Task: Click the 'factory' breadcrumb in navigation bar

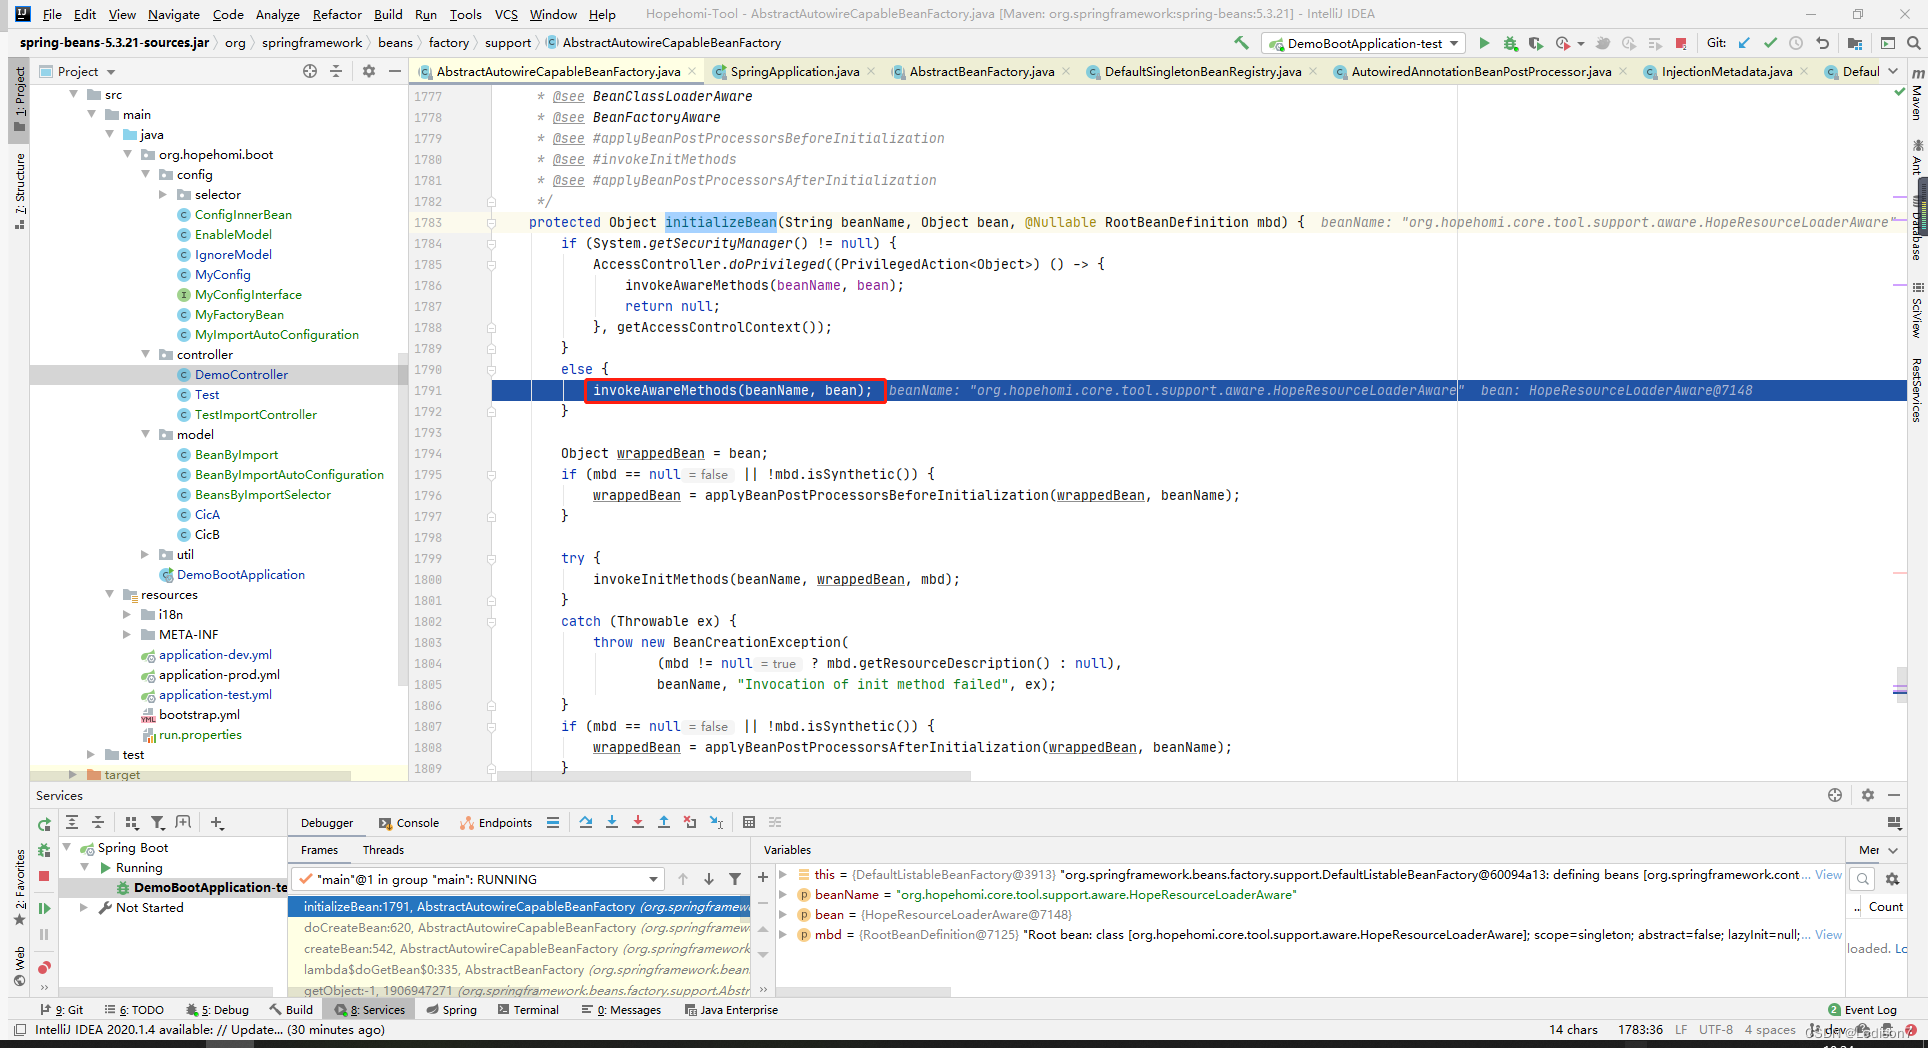Action: [x=449, y=43]
